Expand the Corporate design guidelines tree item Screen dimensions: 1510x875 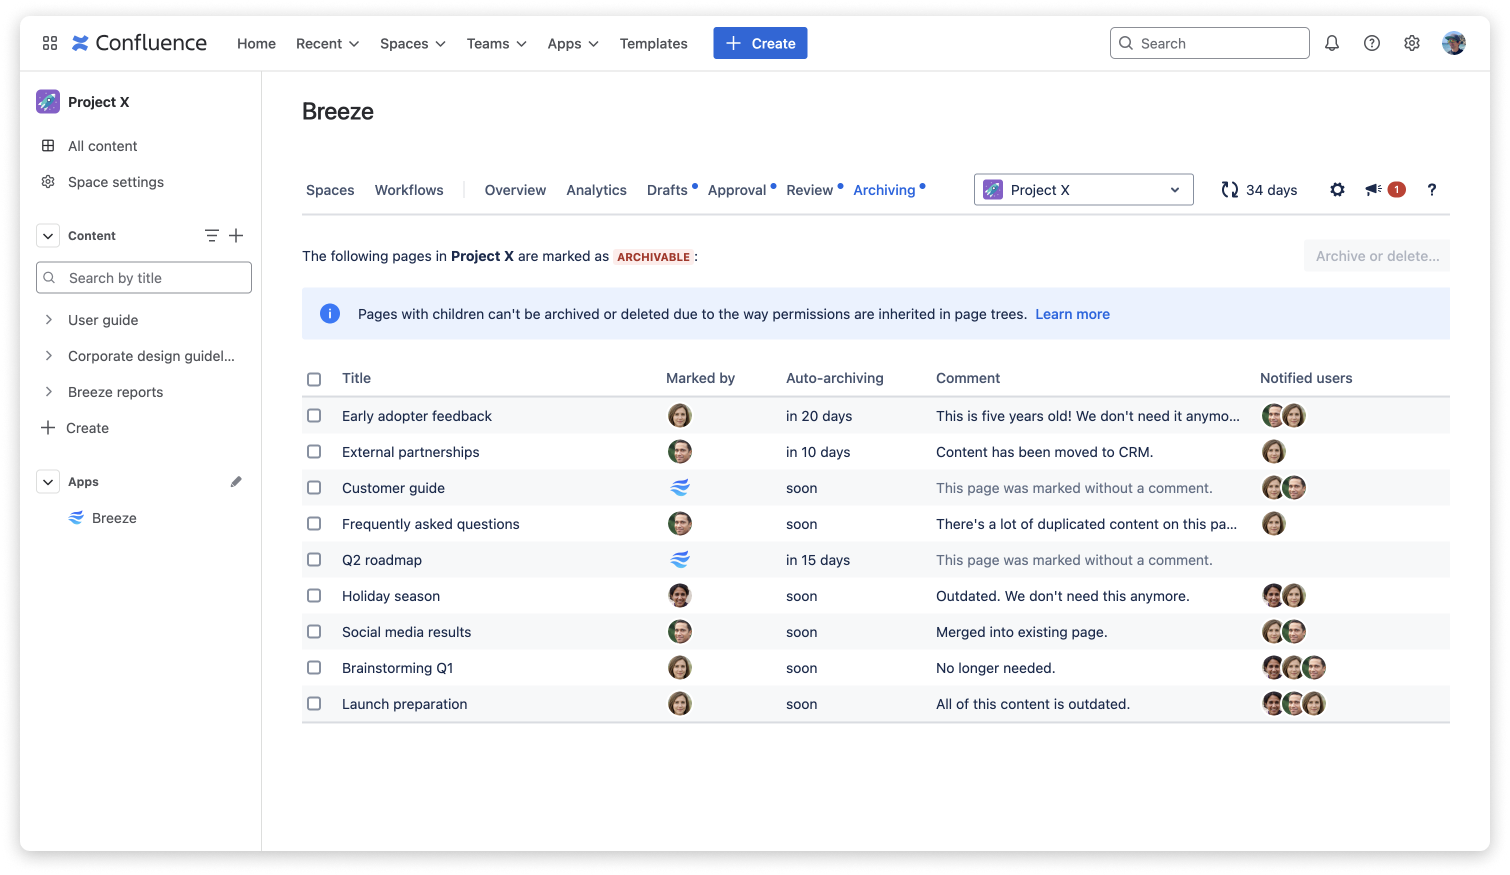(48, 356)
